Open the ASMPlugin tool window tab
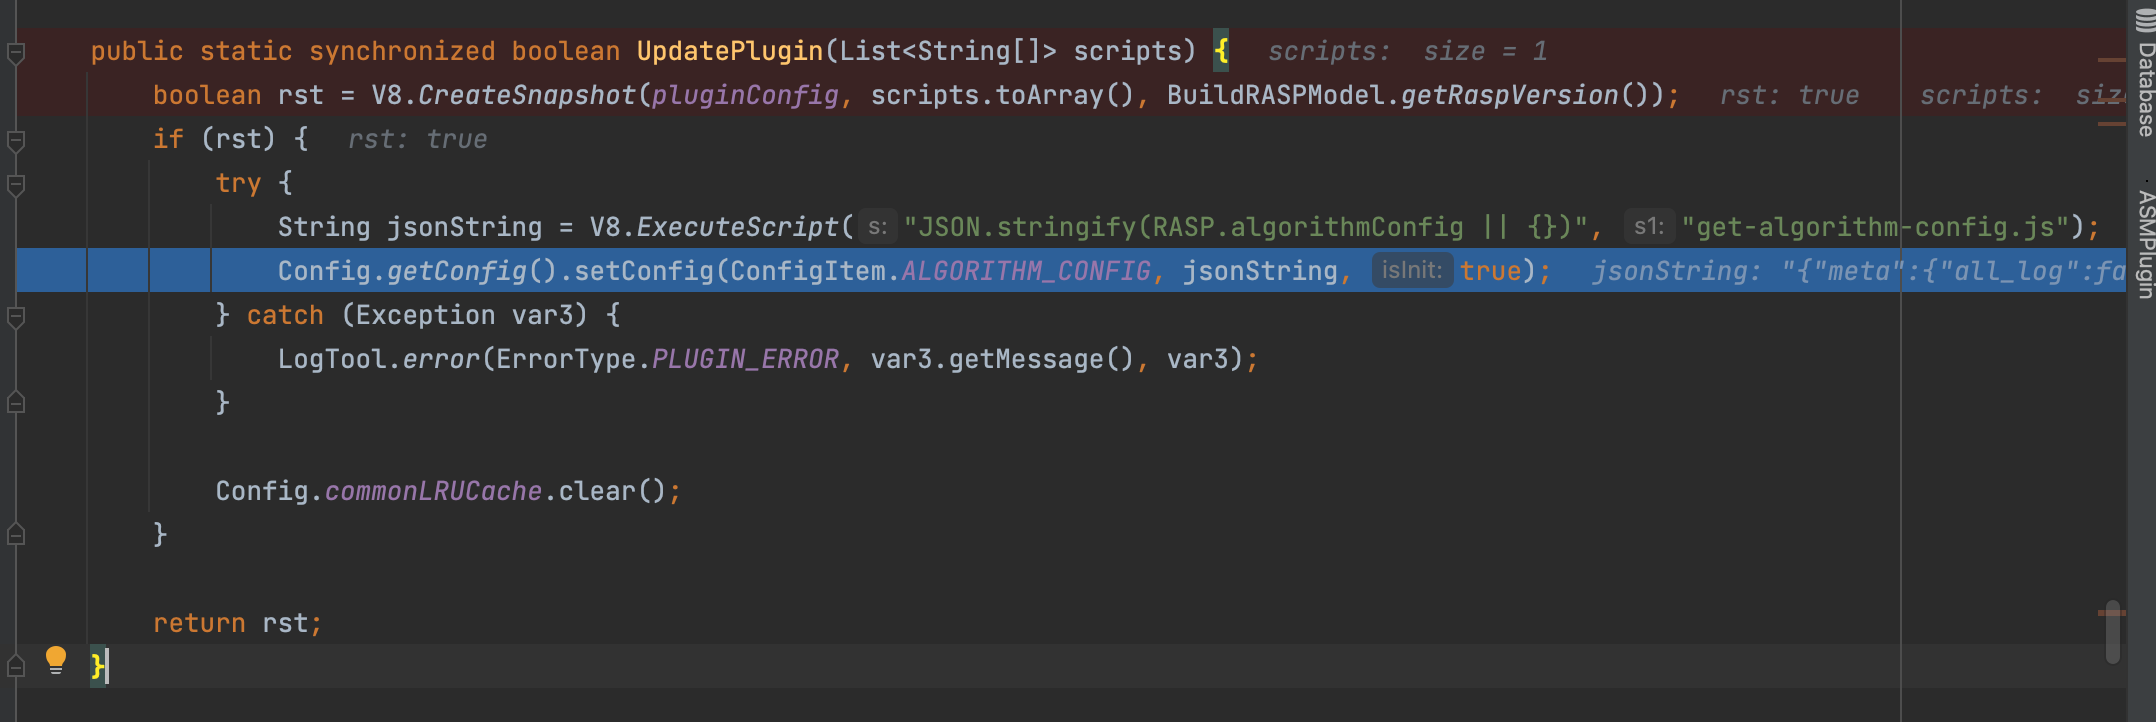Screen dimensions: 2156x722 [x=2145, y=244]
